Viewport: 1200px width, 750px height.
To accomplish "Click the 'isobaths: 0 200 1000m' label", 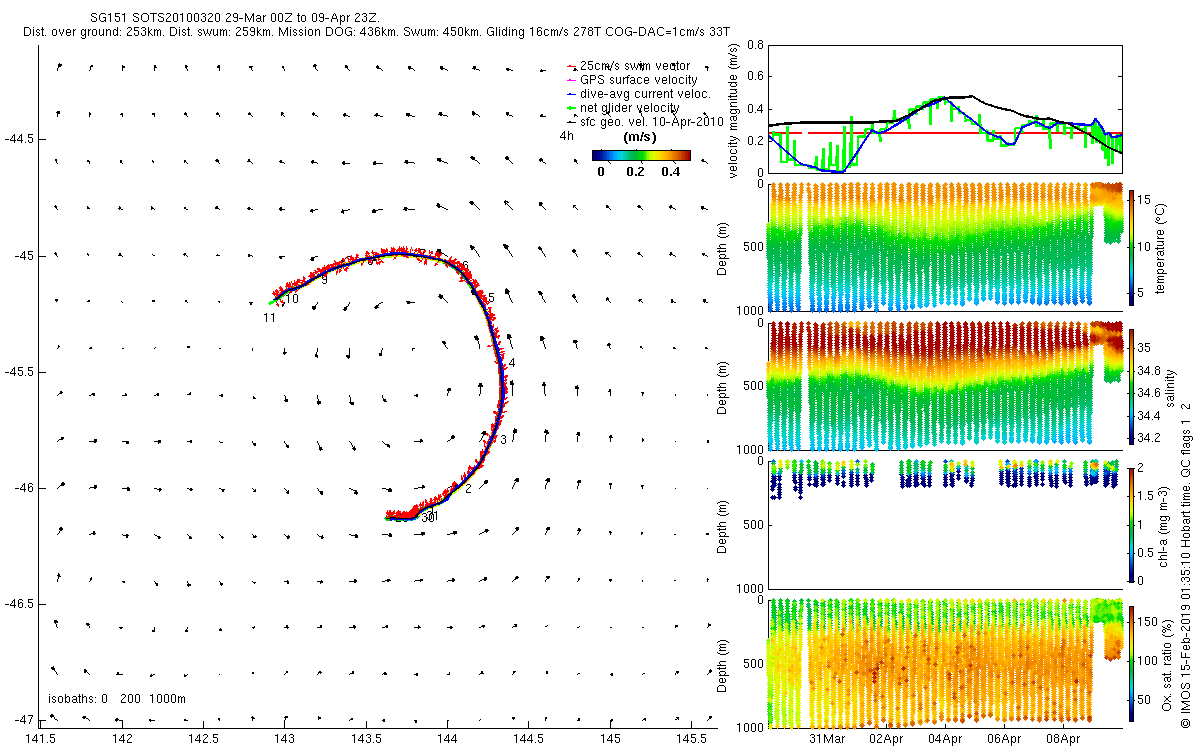I will pos(117,698).
